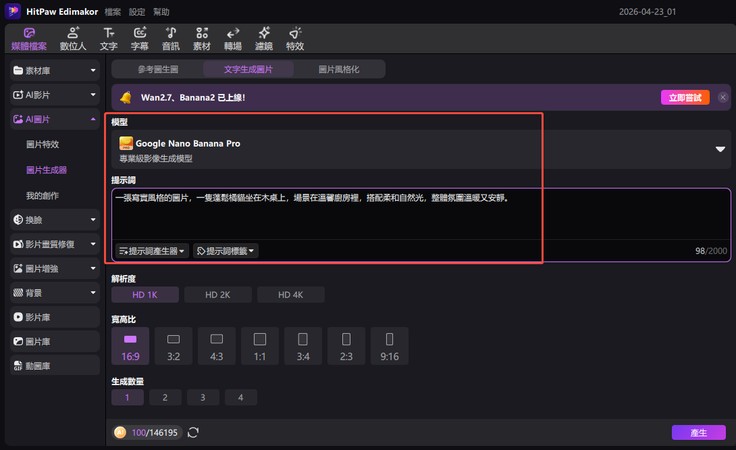Open the 素材 elements tool
The height and width of the screenshot is (450, 736).
pos(202,39)
